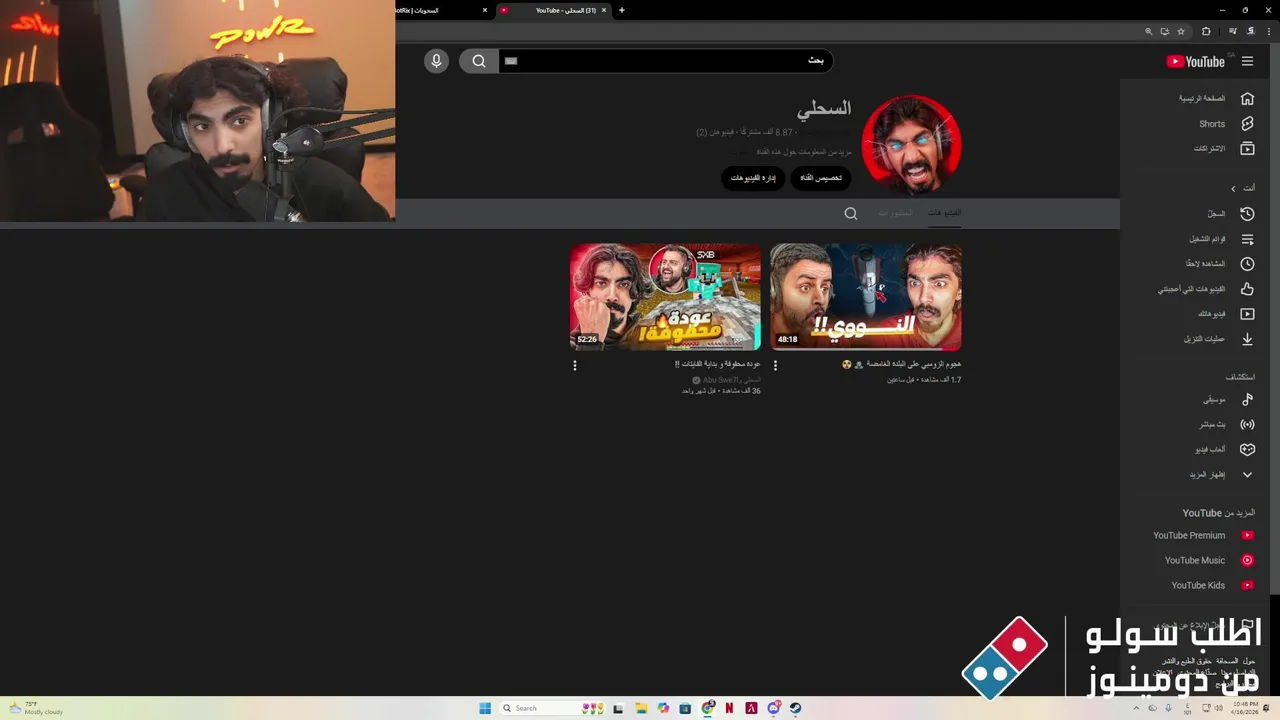This screenshot has height=720, width=1280.
Task: Click the Manage videos (إدارة الفيديوهات) button
Action: click(x=753, y=178)
